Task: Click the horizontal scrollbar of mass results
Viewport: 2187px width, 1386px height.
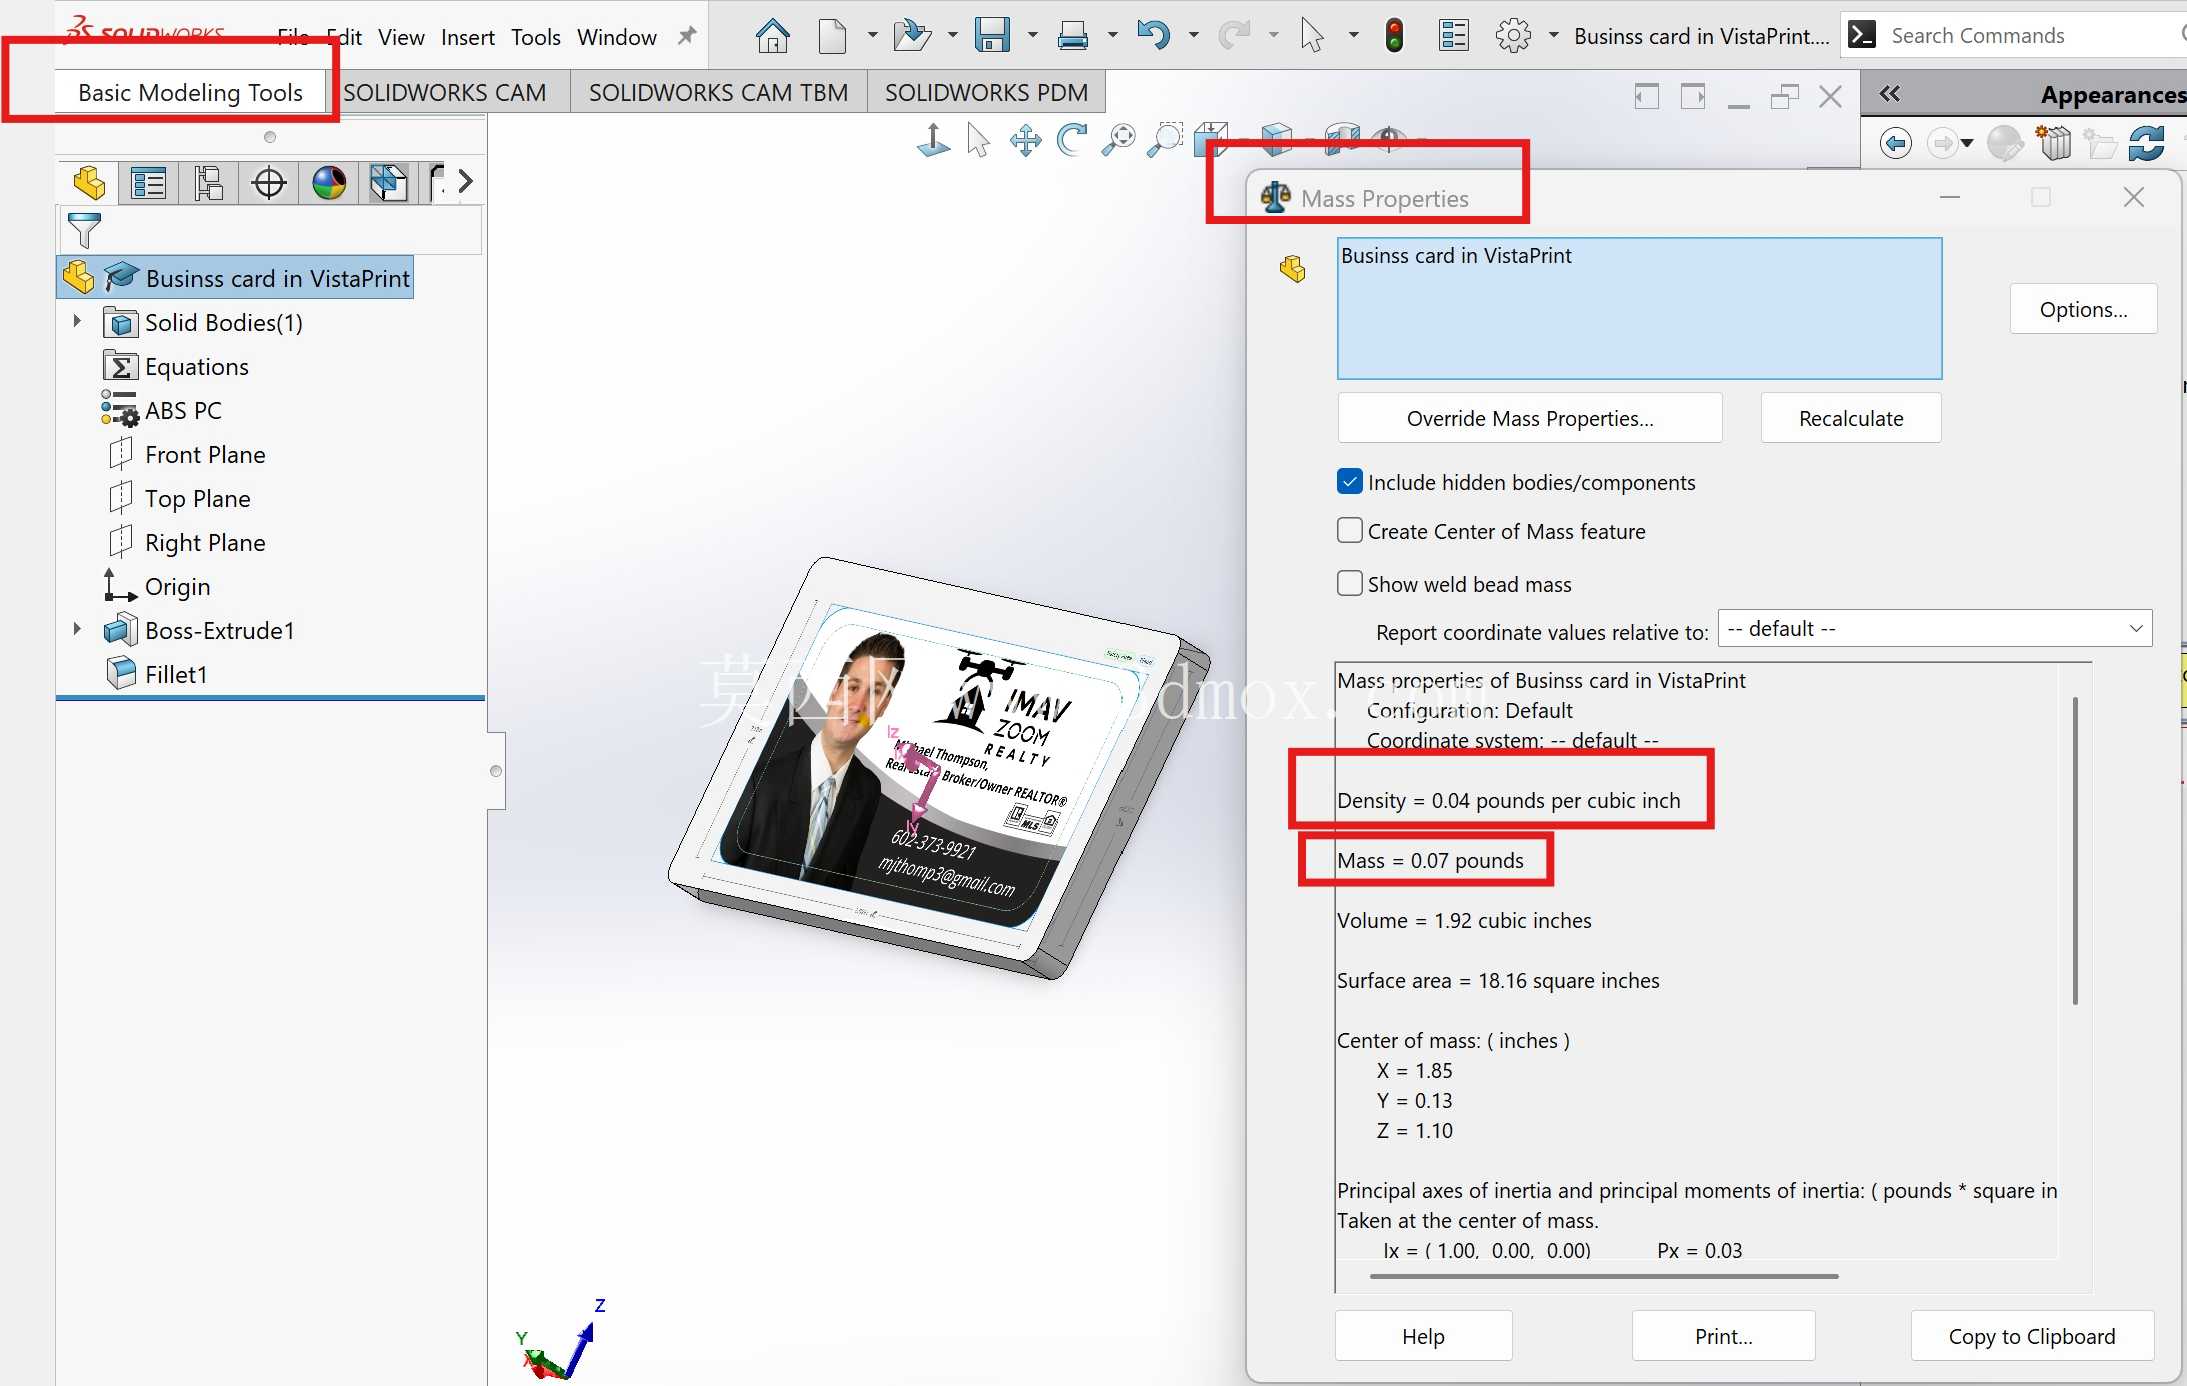Action: point(1604,1276)
